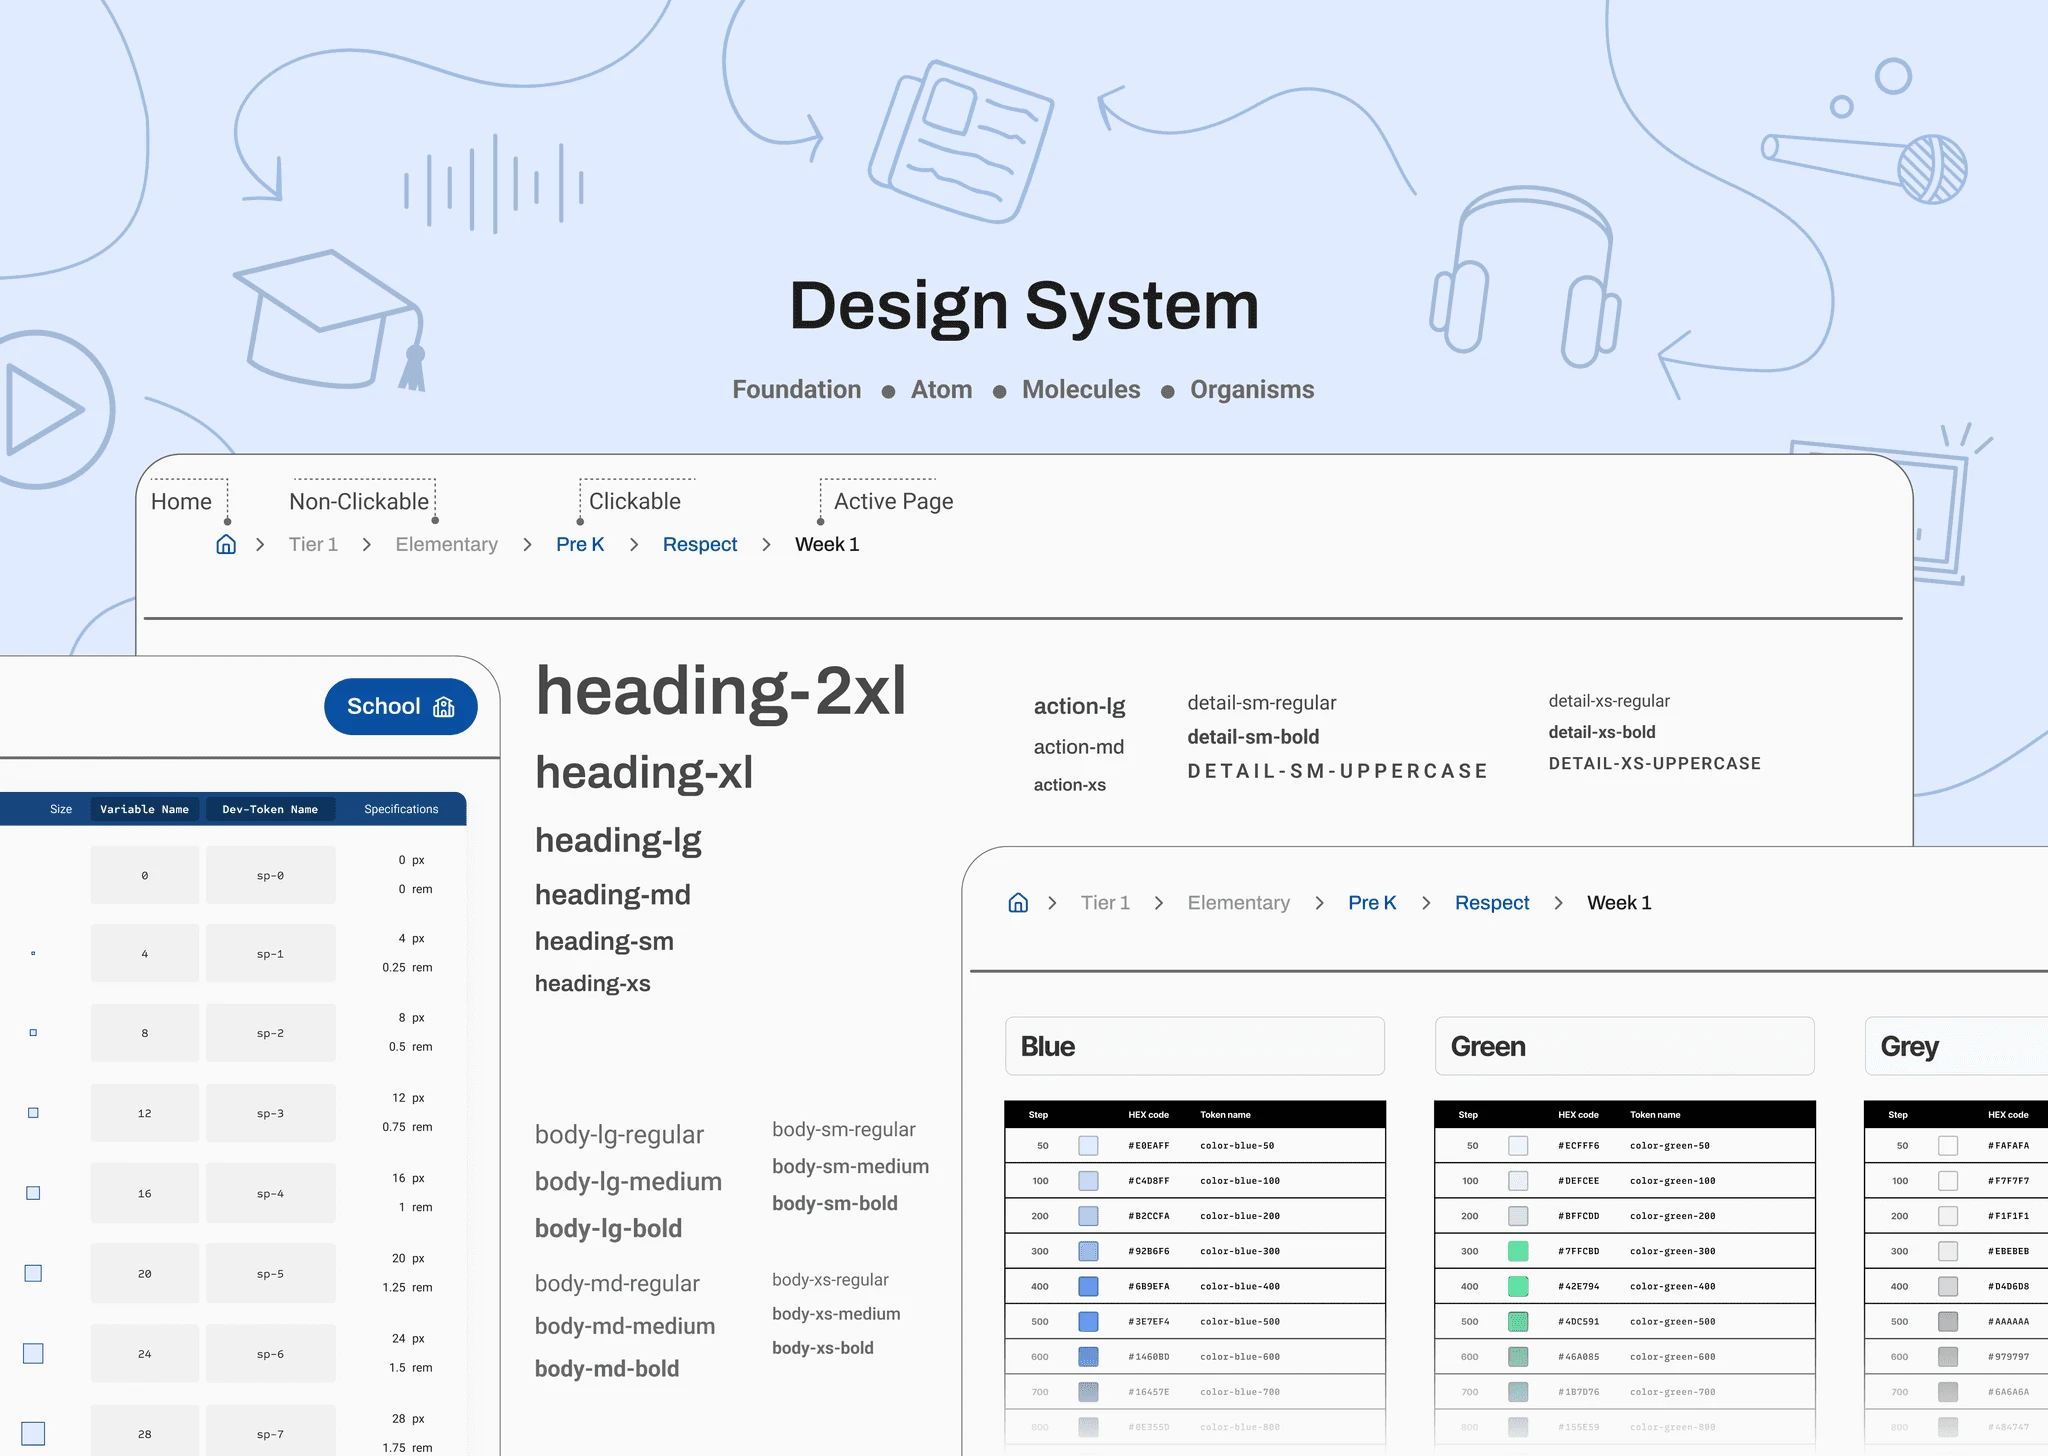The width and height of the screenshot is (2048, 1456).
Task: Click Pre K in the color palette breadcrumb
Action: click(1372, 903)
